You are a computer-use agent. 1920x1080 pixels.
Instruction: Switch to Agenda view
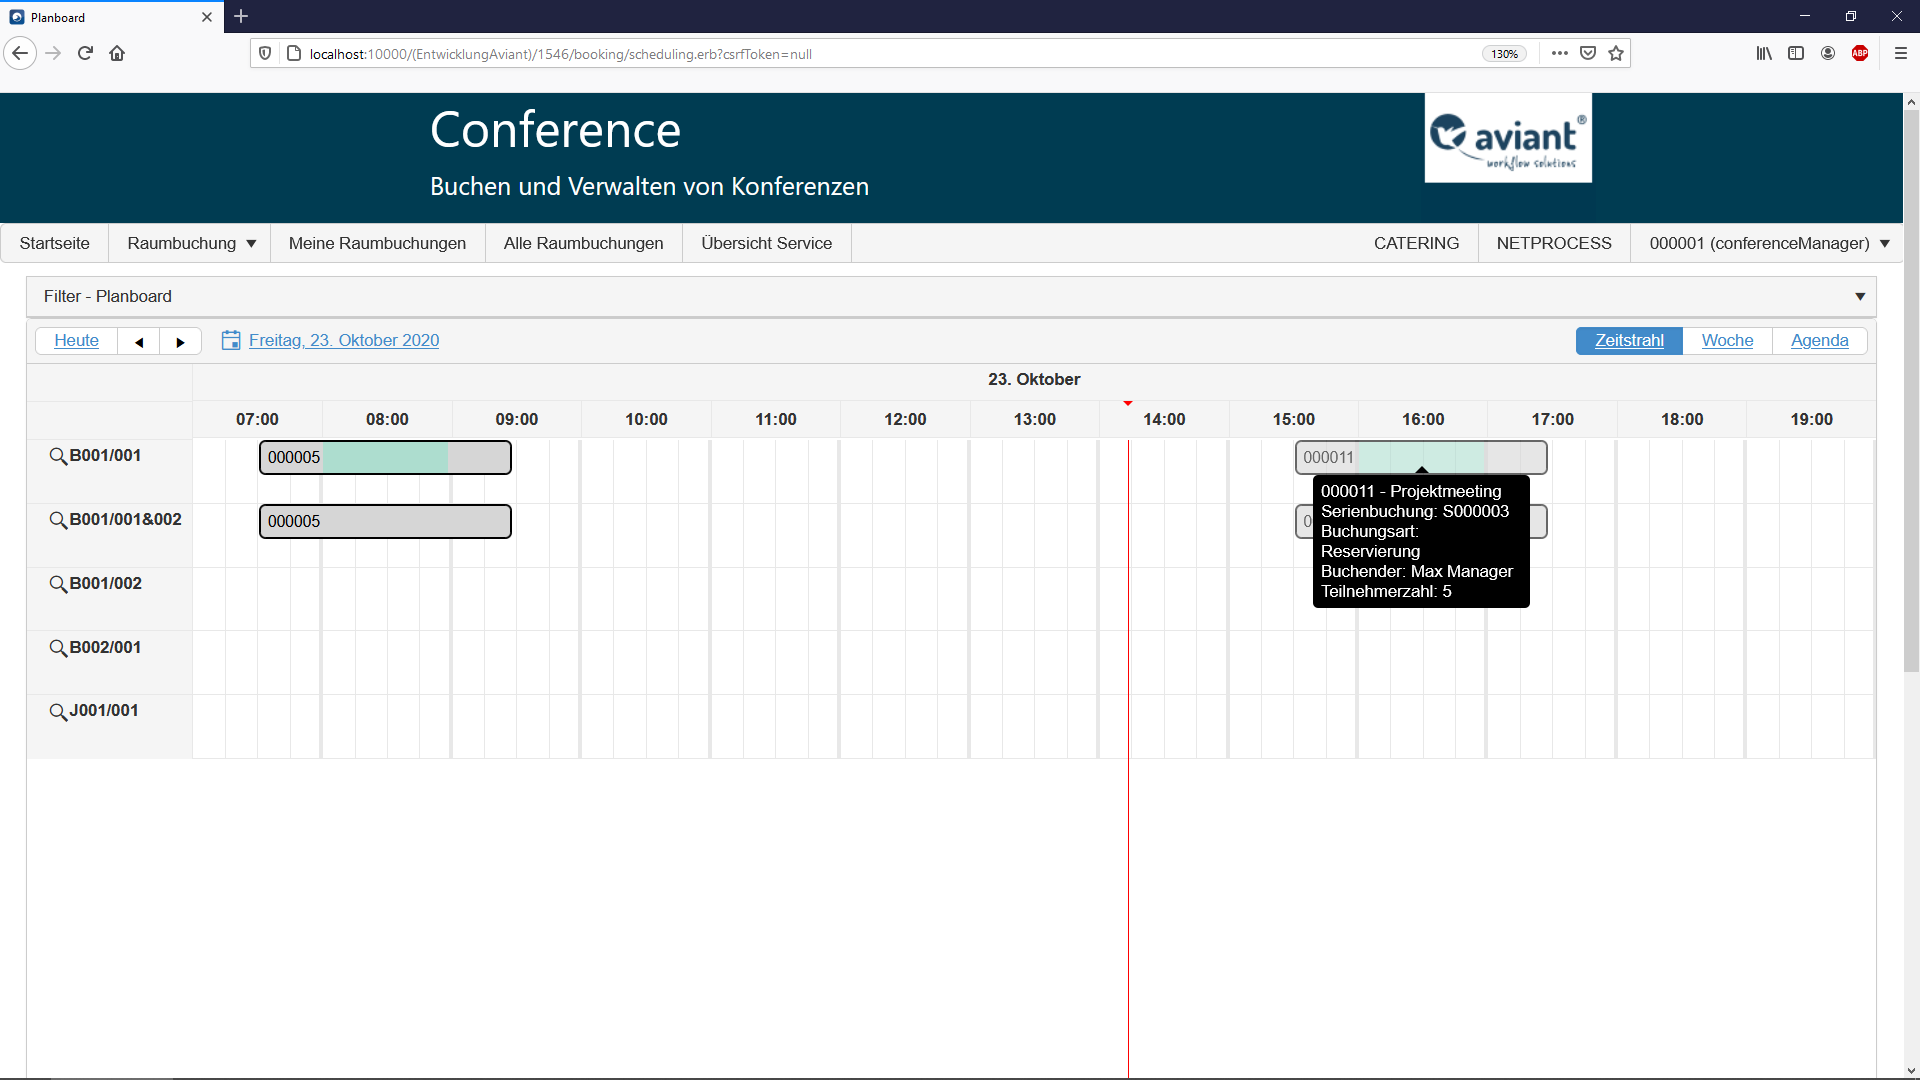pyautogui.click(x=1819, y=341)
